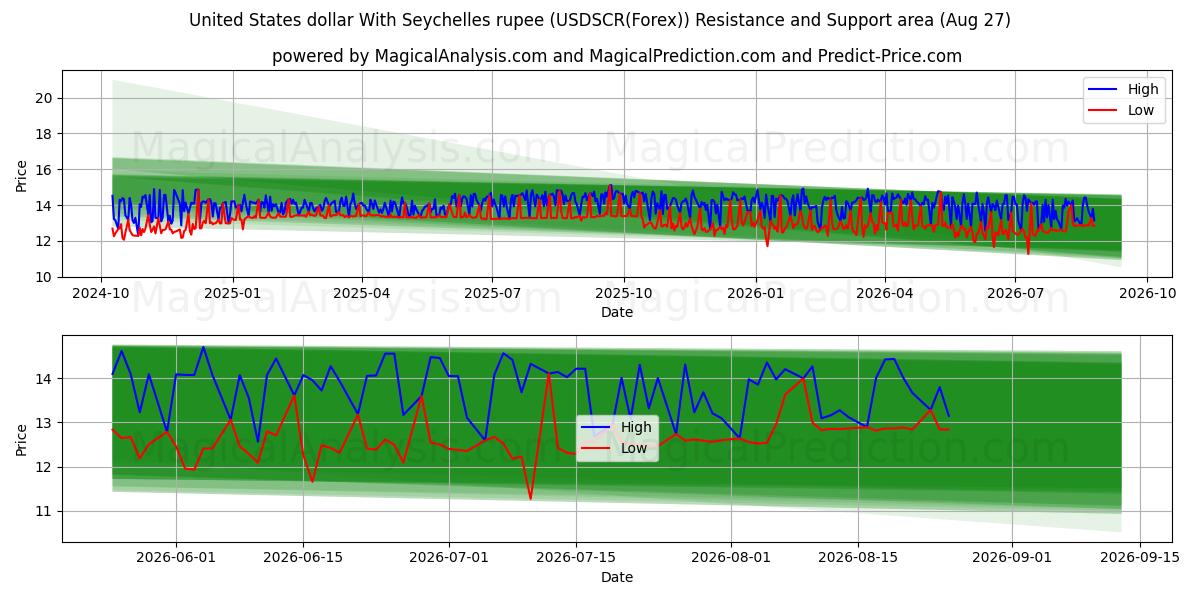Click the '2025-07' date tick on top chart

(x=492, y=295)
